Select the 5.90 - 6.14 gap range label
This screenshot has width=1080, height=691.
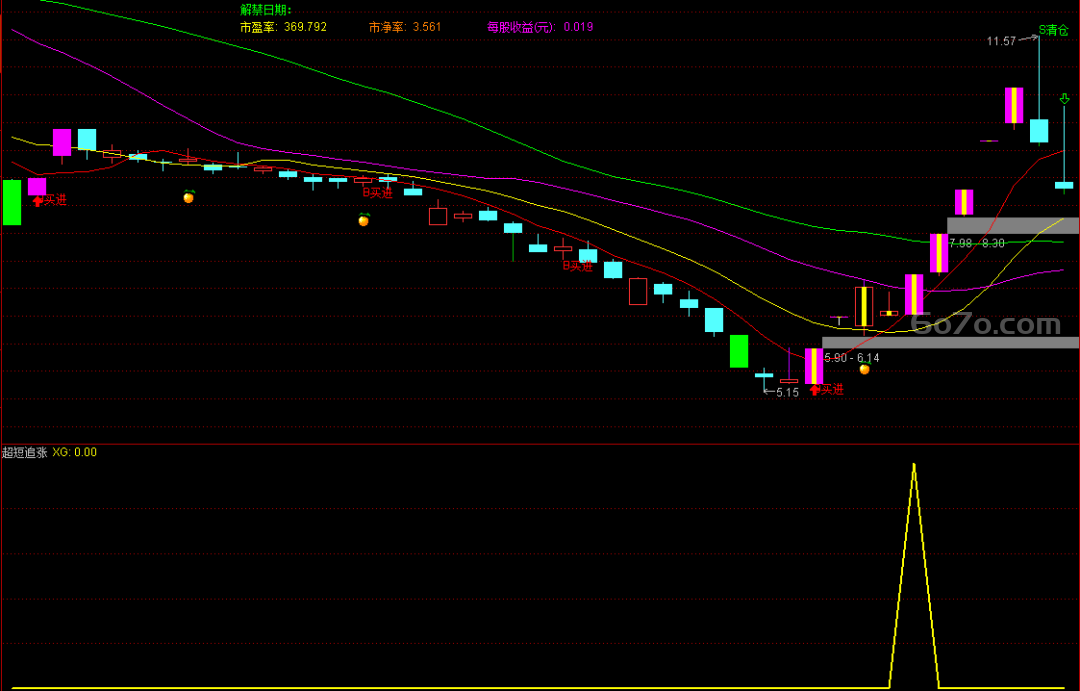click(852, 358)
